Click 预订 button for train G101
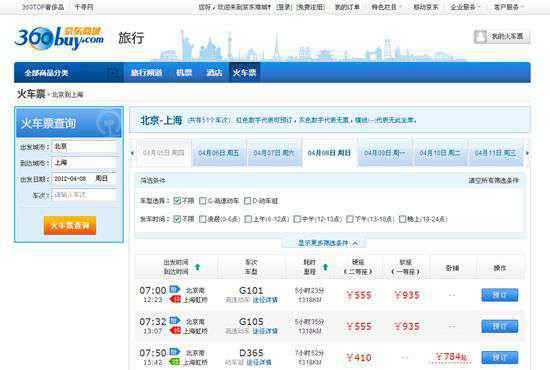 click(499, 295)
